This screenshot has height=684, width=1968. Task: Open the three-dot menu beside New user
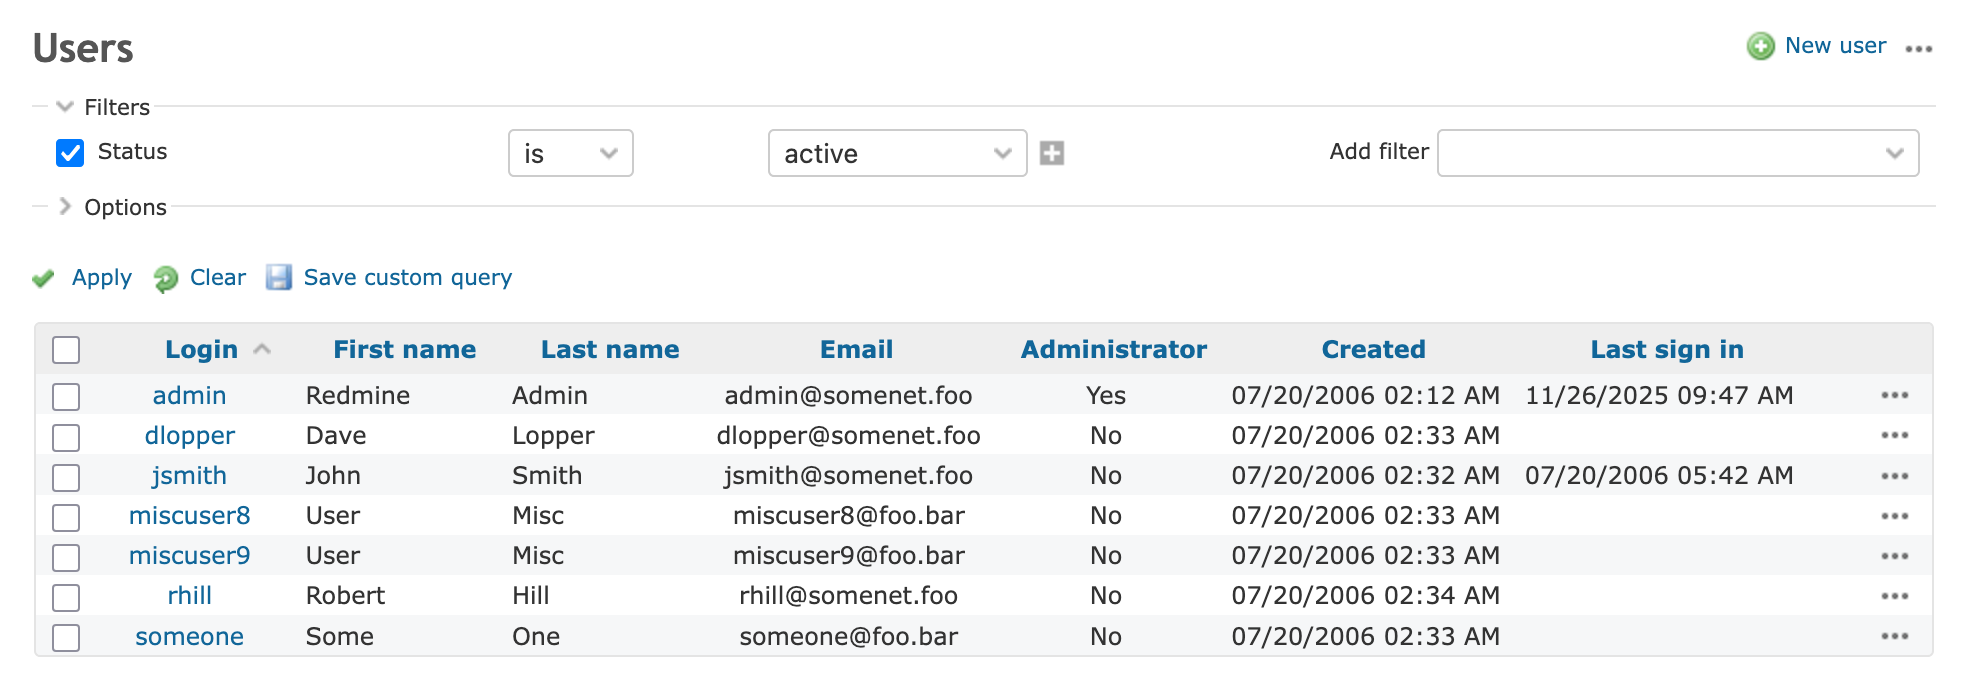click(x=1918, y=48)
